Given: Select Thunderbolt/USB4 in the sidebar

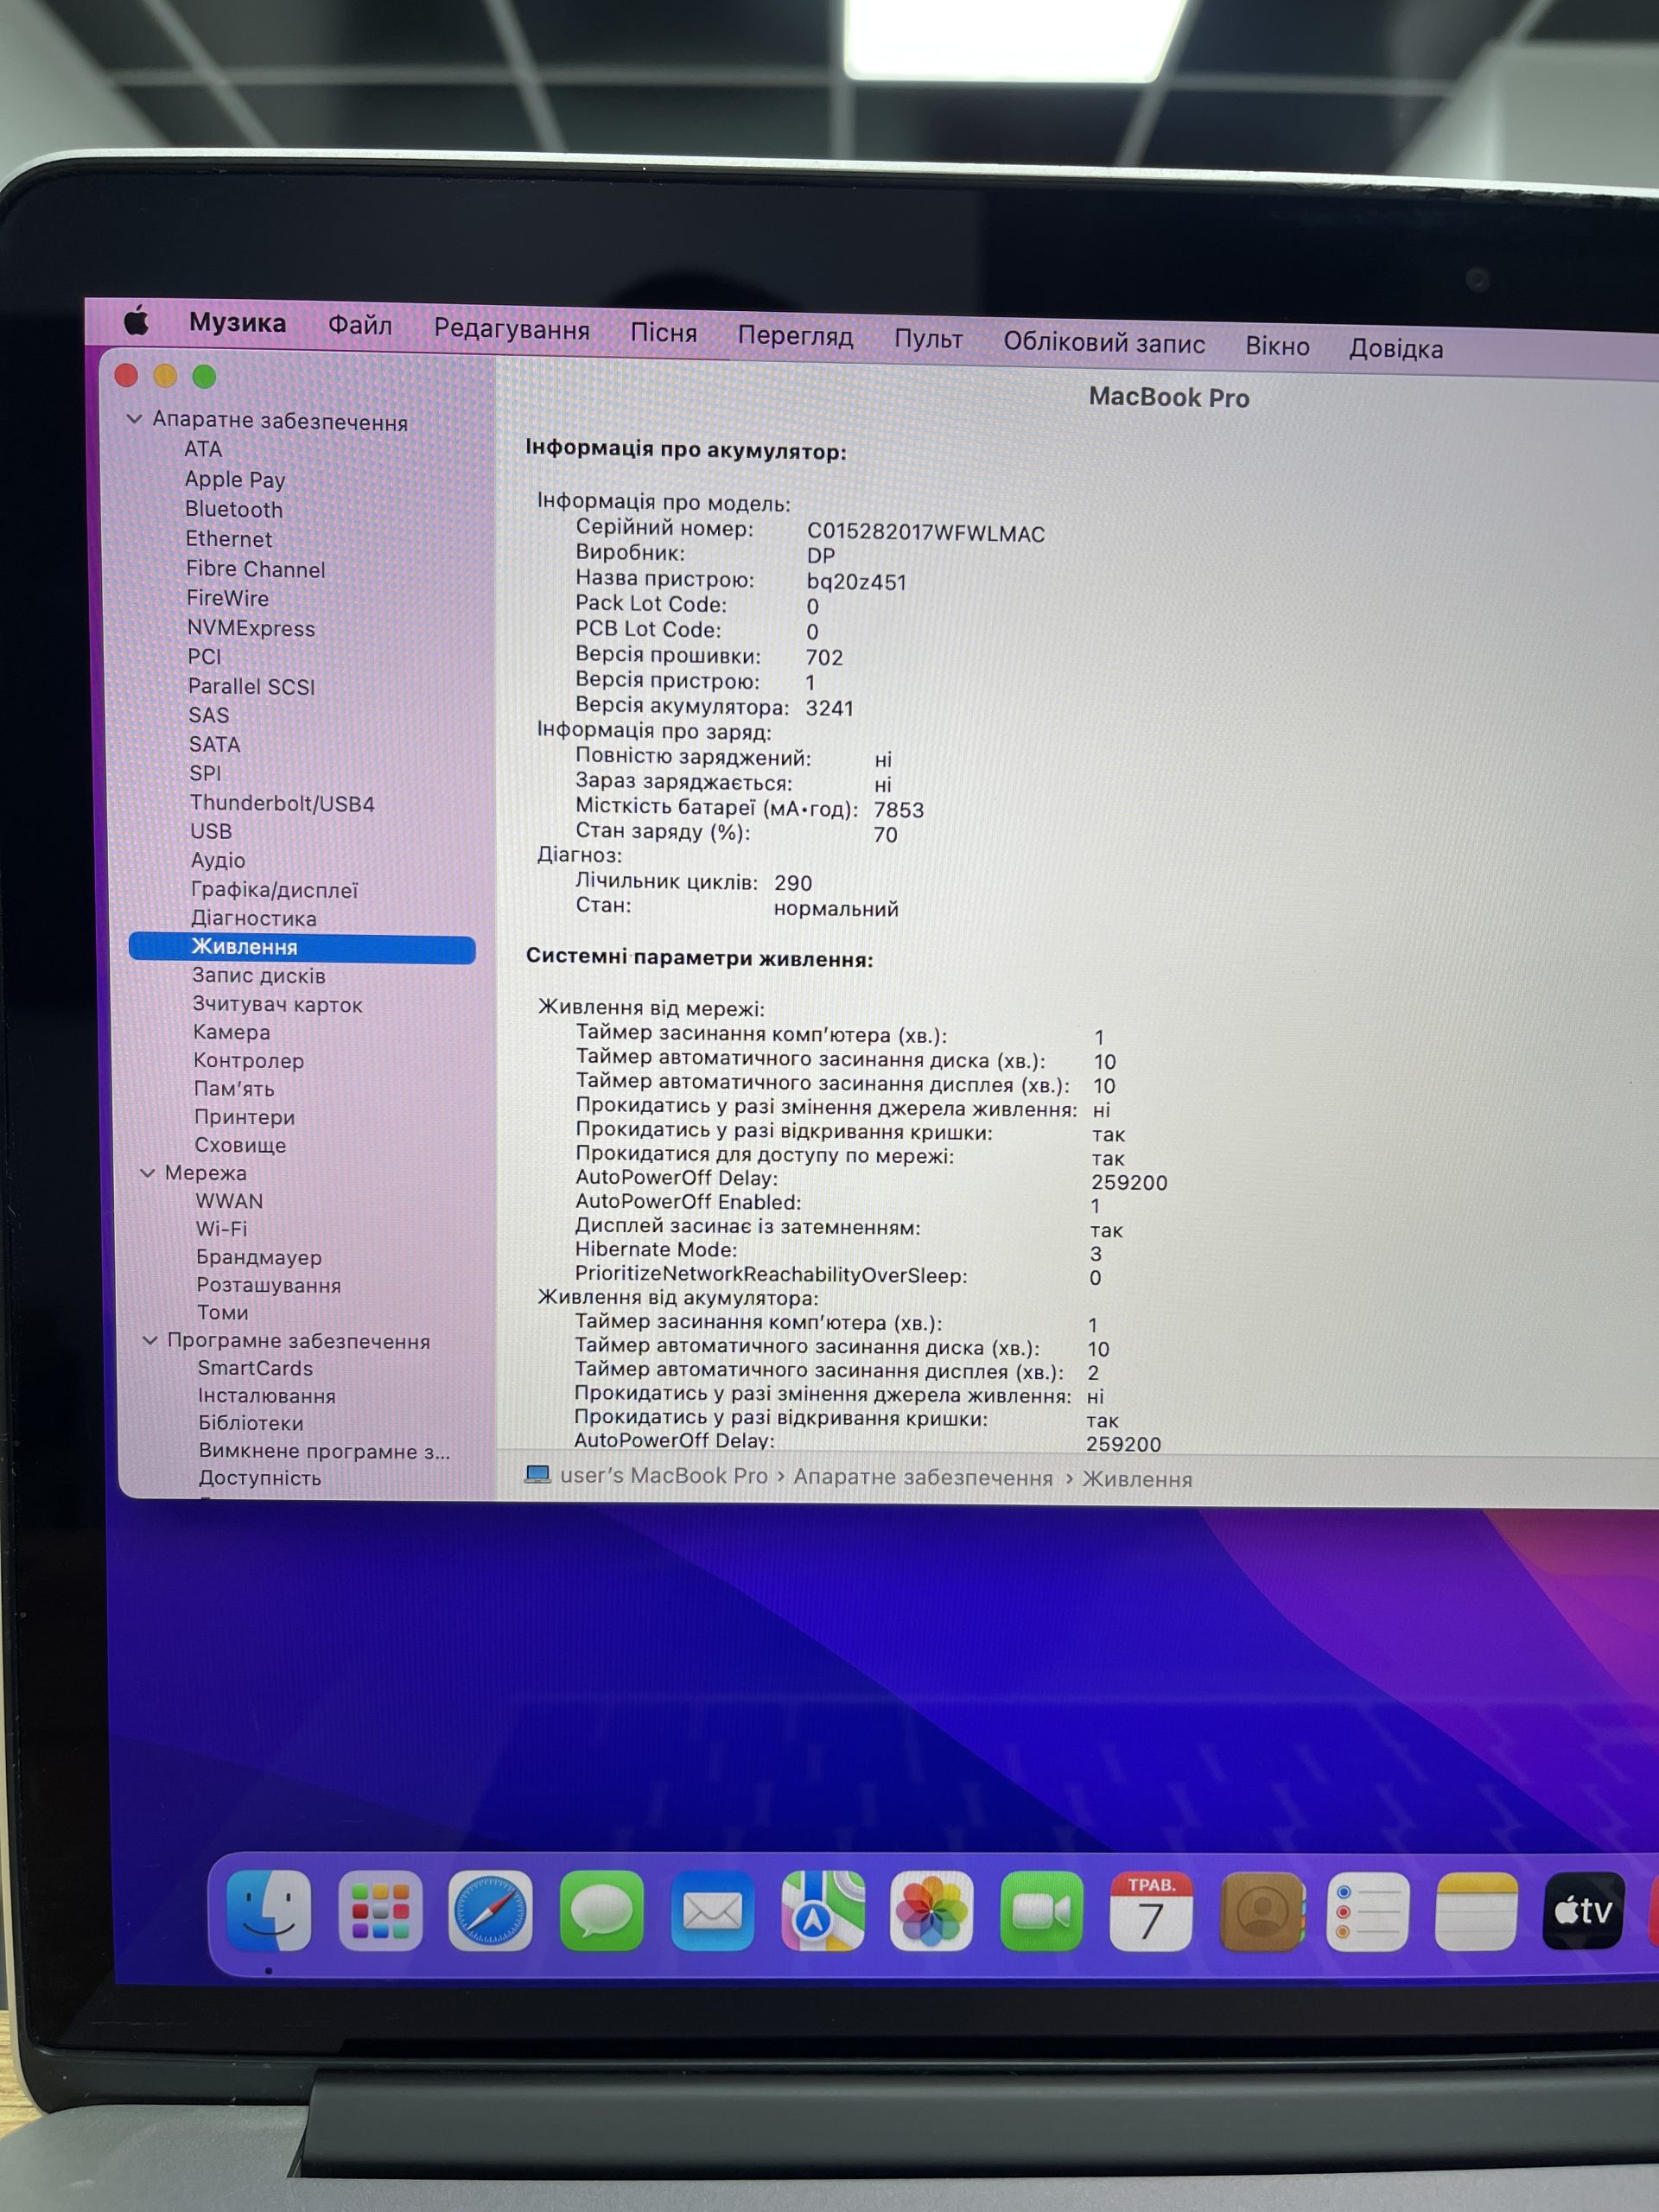Looking at the screenshot, I should pos(282,803).
